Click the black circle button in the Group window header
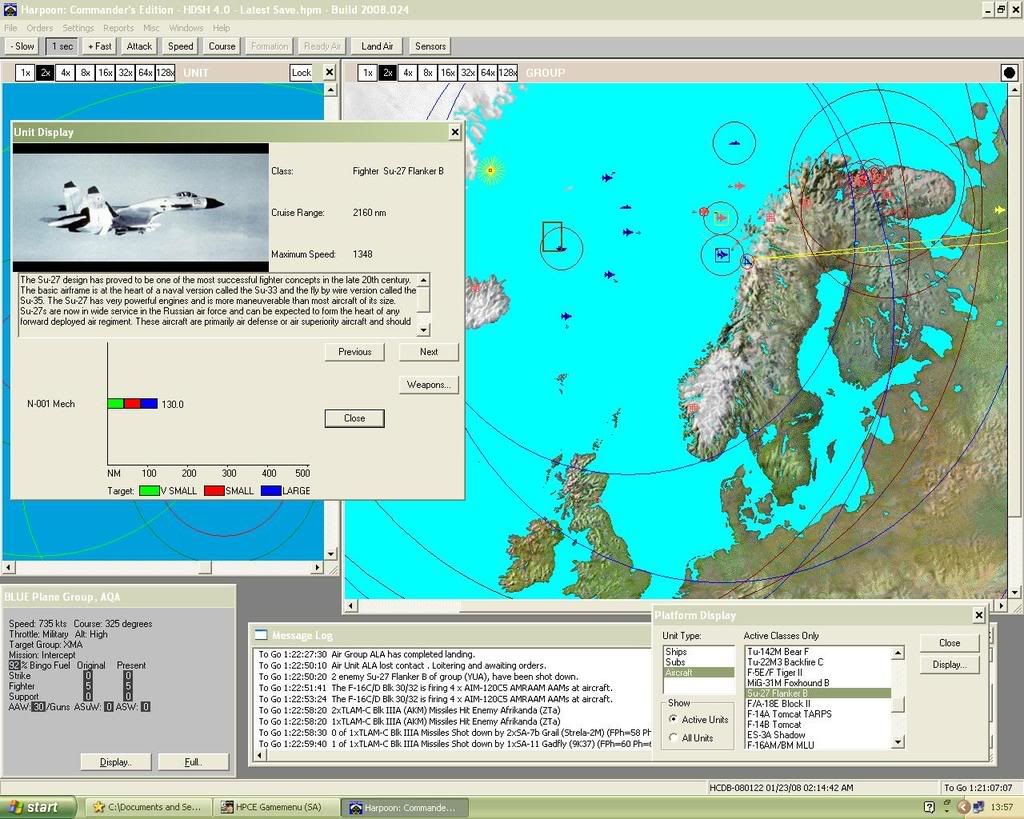Screen dimensions: 1024x819 (x=1009, y=72)
